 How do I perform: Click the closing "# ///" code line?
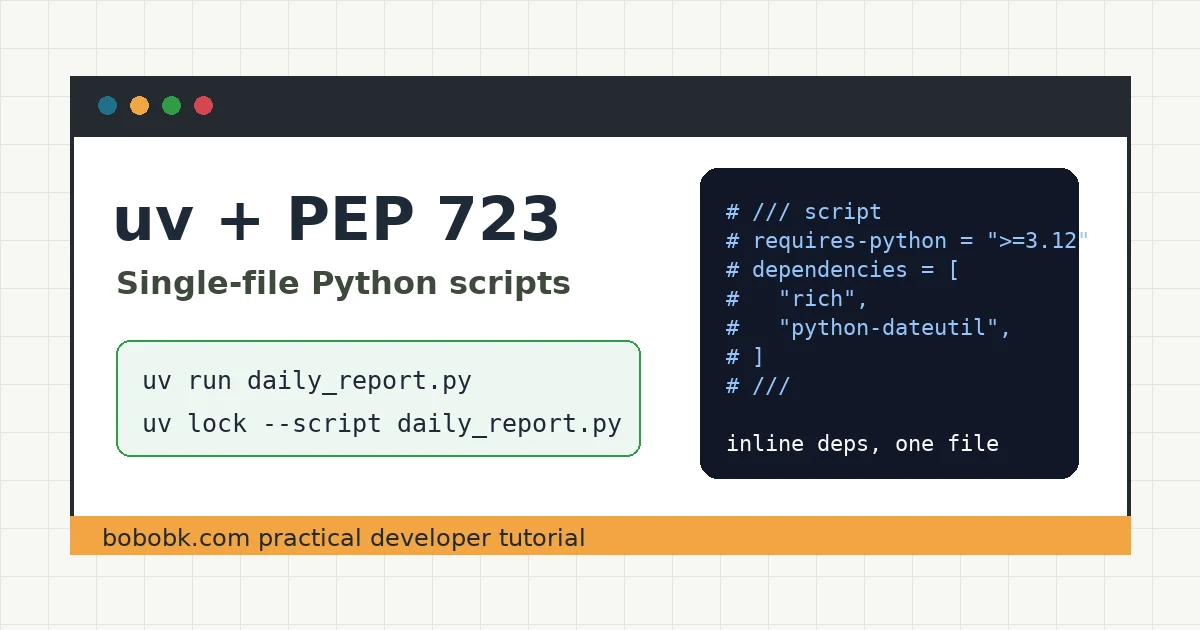[758, 386]
